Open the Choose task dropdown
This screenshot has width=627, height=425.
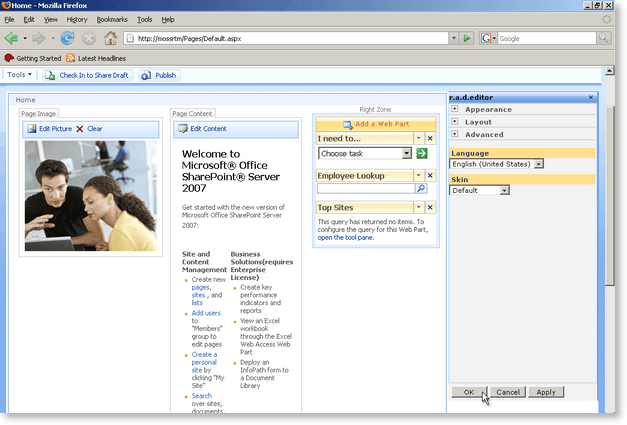(x=407, y=153)
